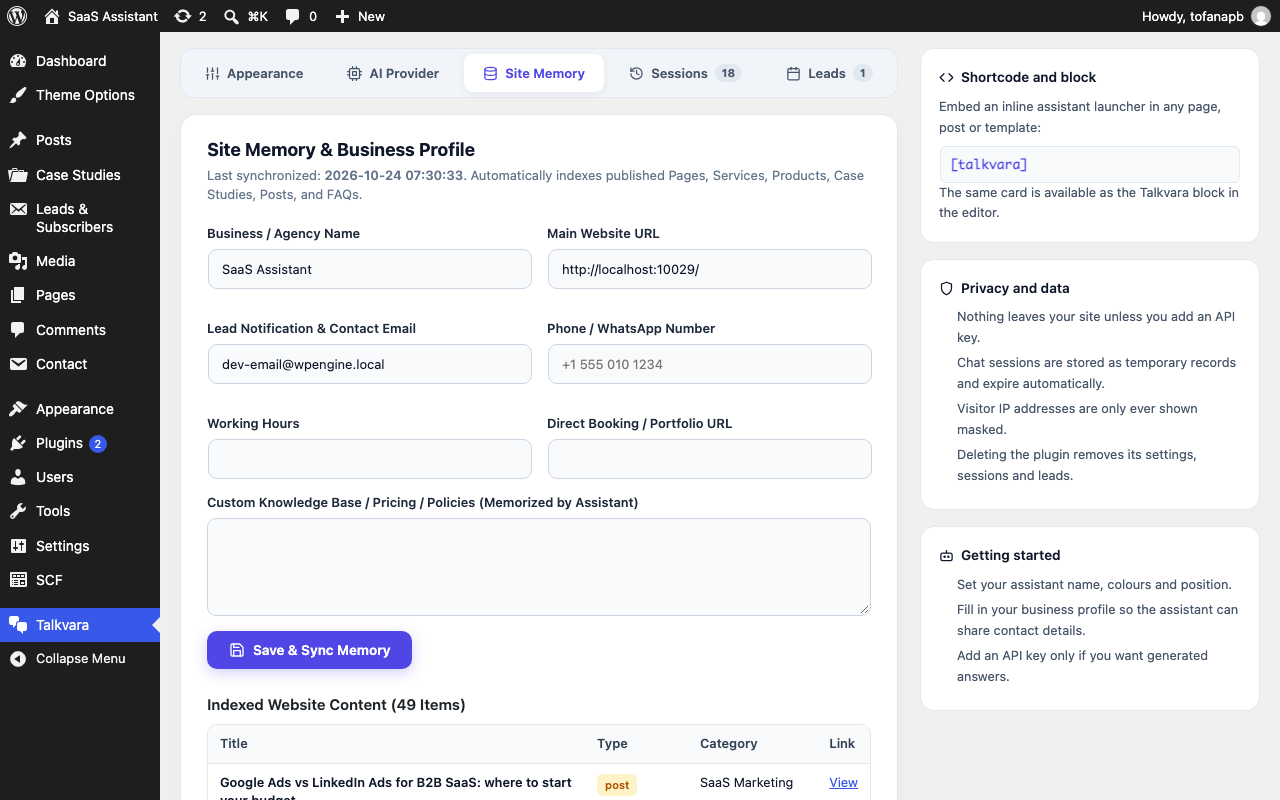Open the SaaS Assistant site home icon

pos(52,16)
